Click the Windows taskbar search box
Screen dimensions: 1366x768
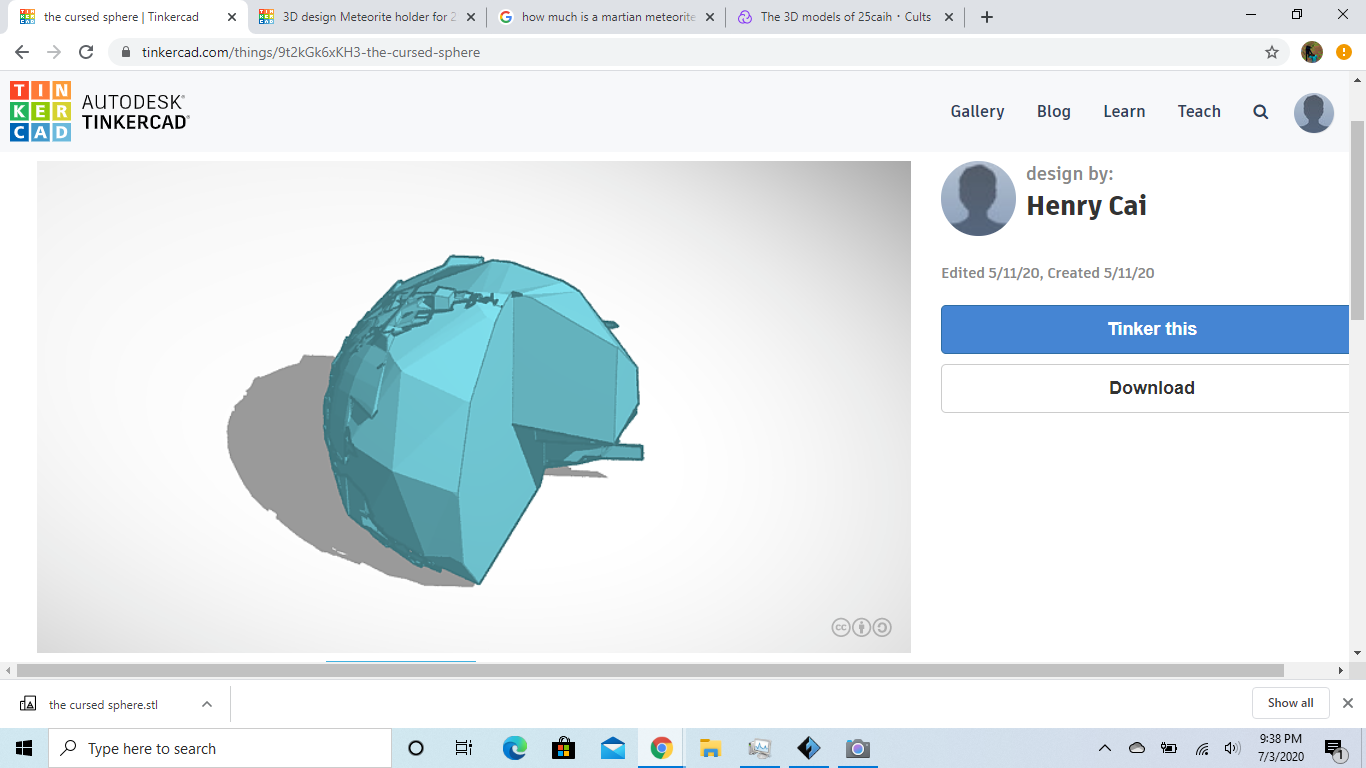[x=220, y=748]
